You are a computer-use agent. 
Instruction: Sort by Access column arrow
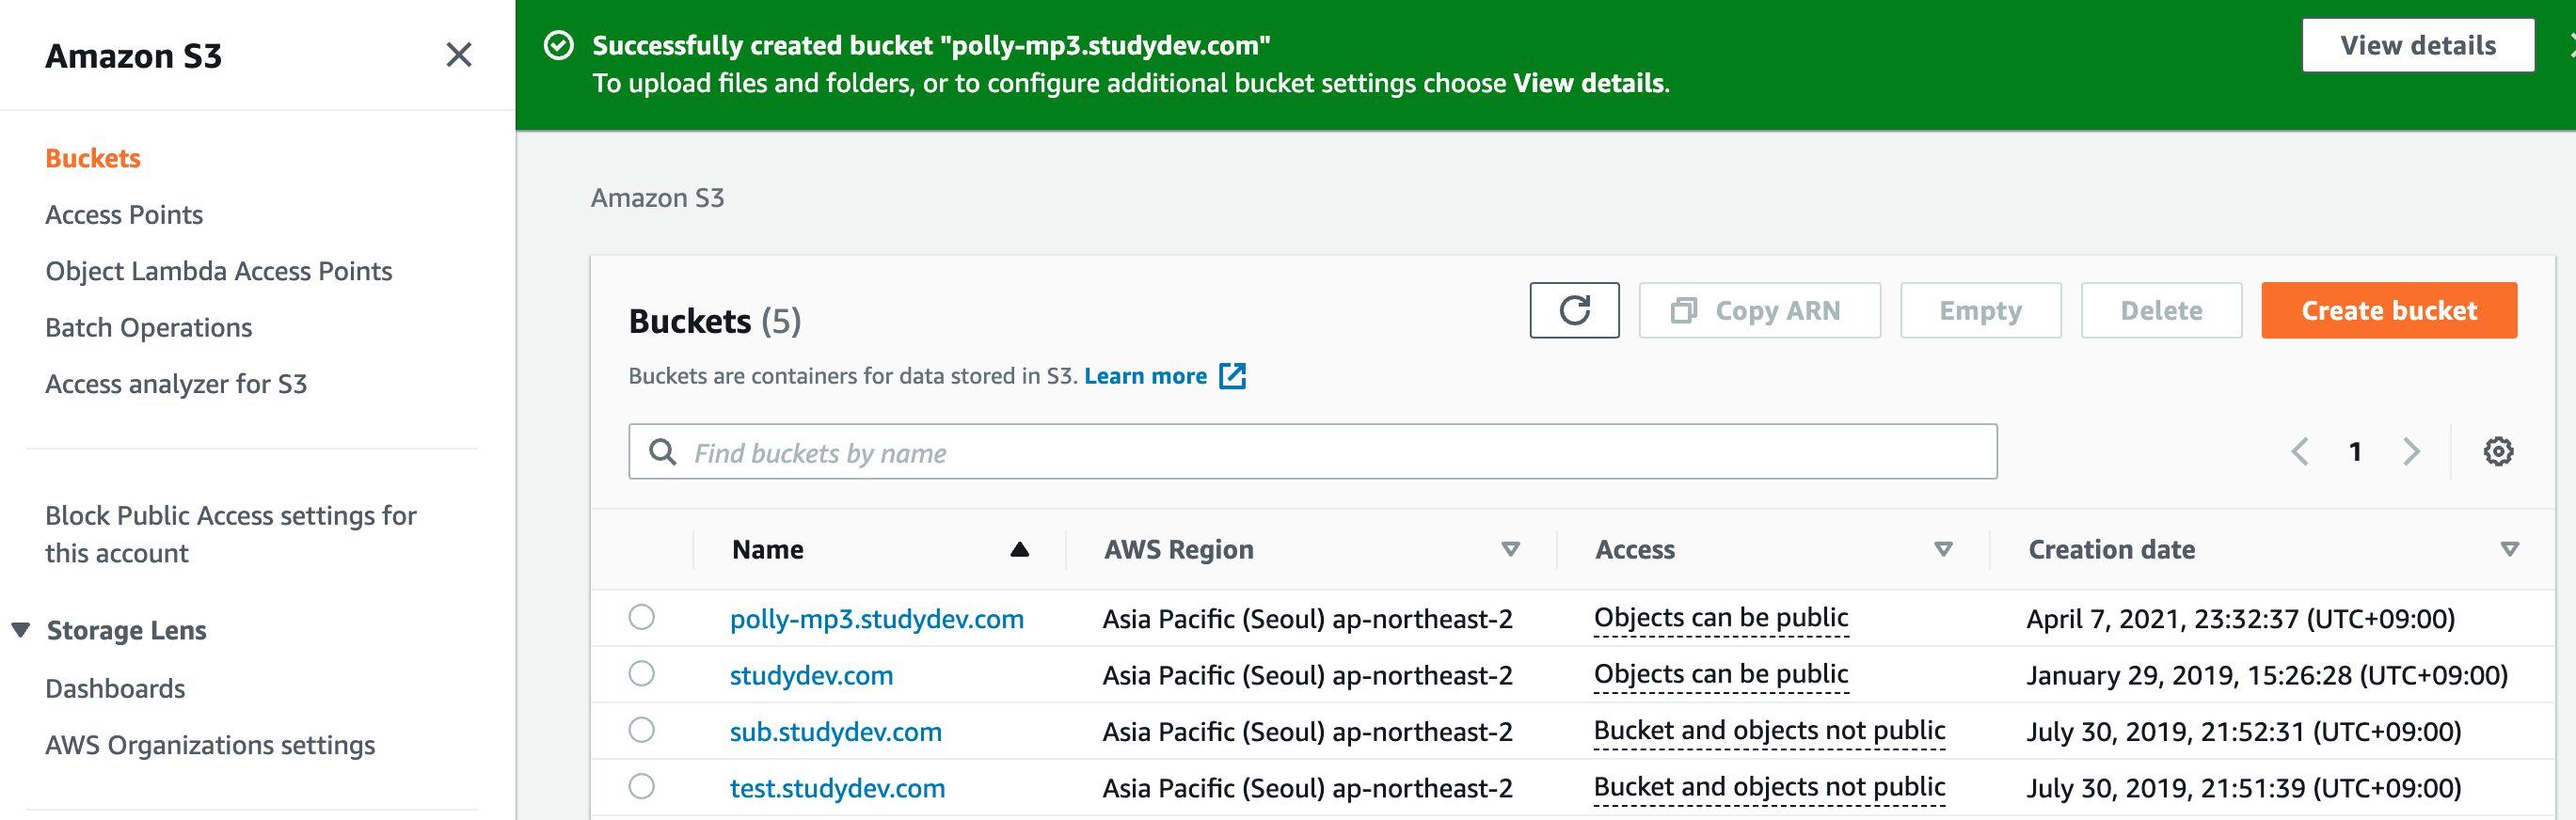pos(1943,549)
